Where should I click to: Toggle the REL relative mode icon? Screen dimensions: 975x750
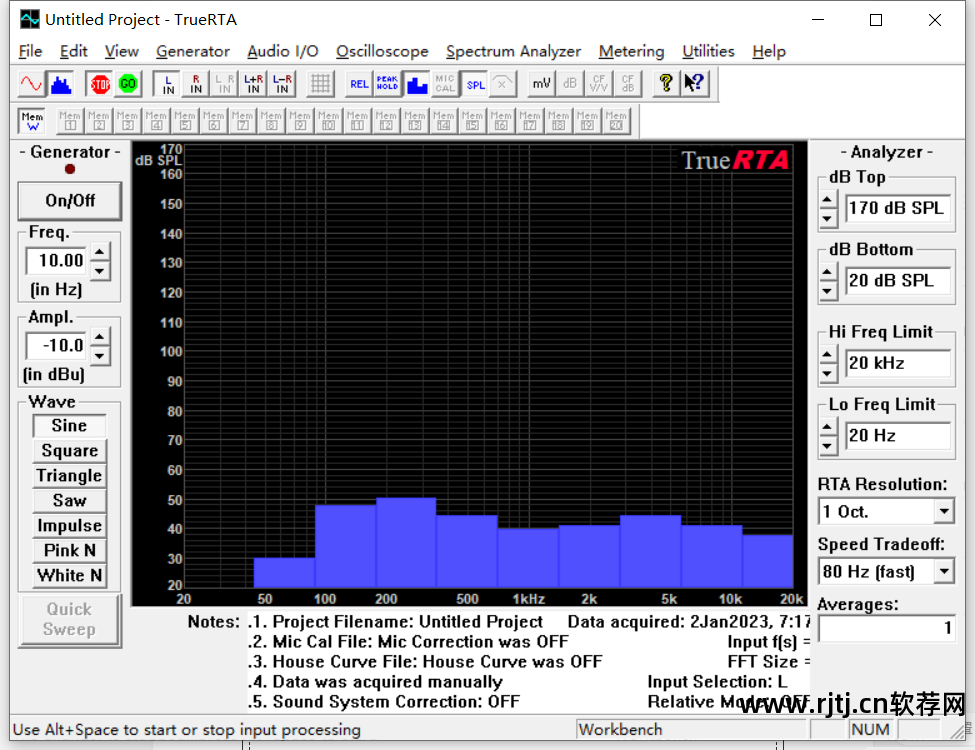(359, 83)
